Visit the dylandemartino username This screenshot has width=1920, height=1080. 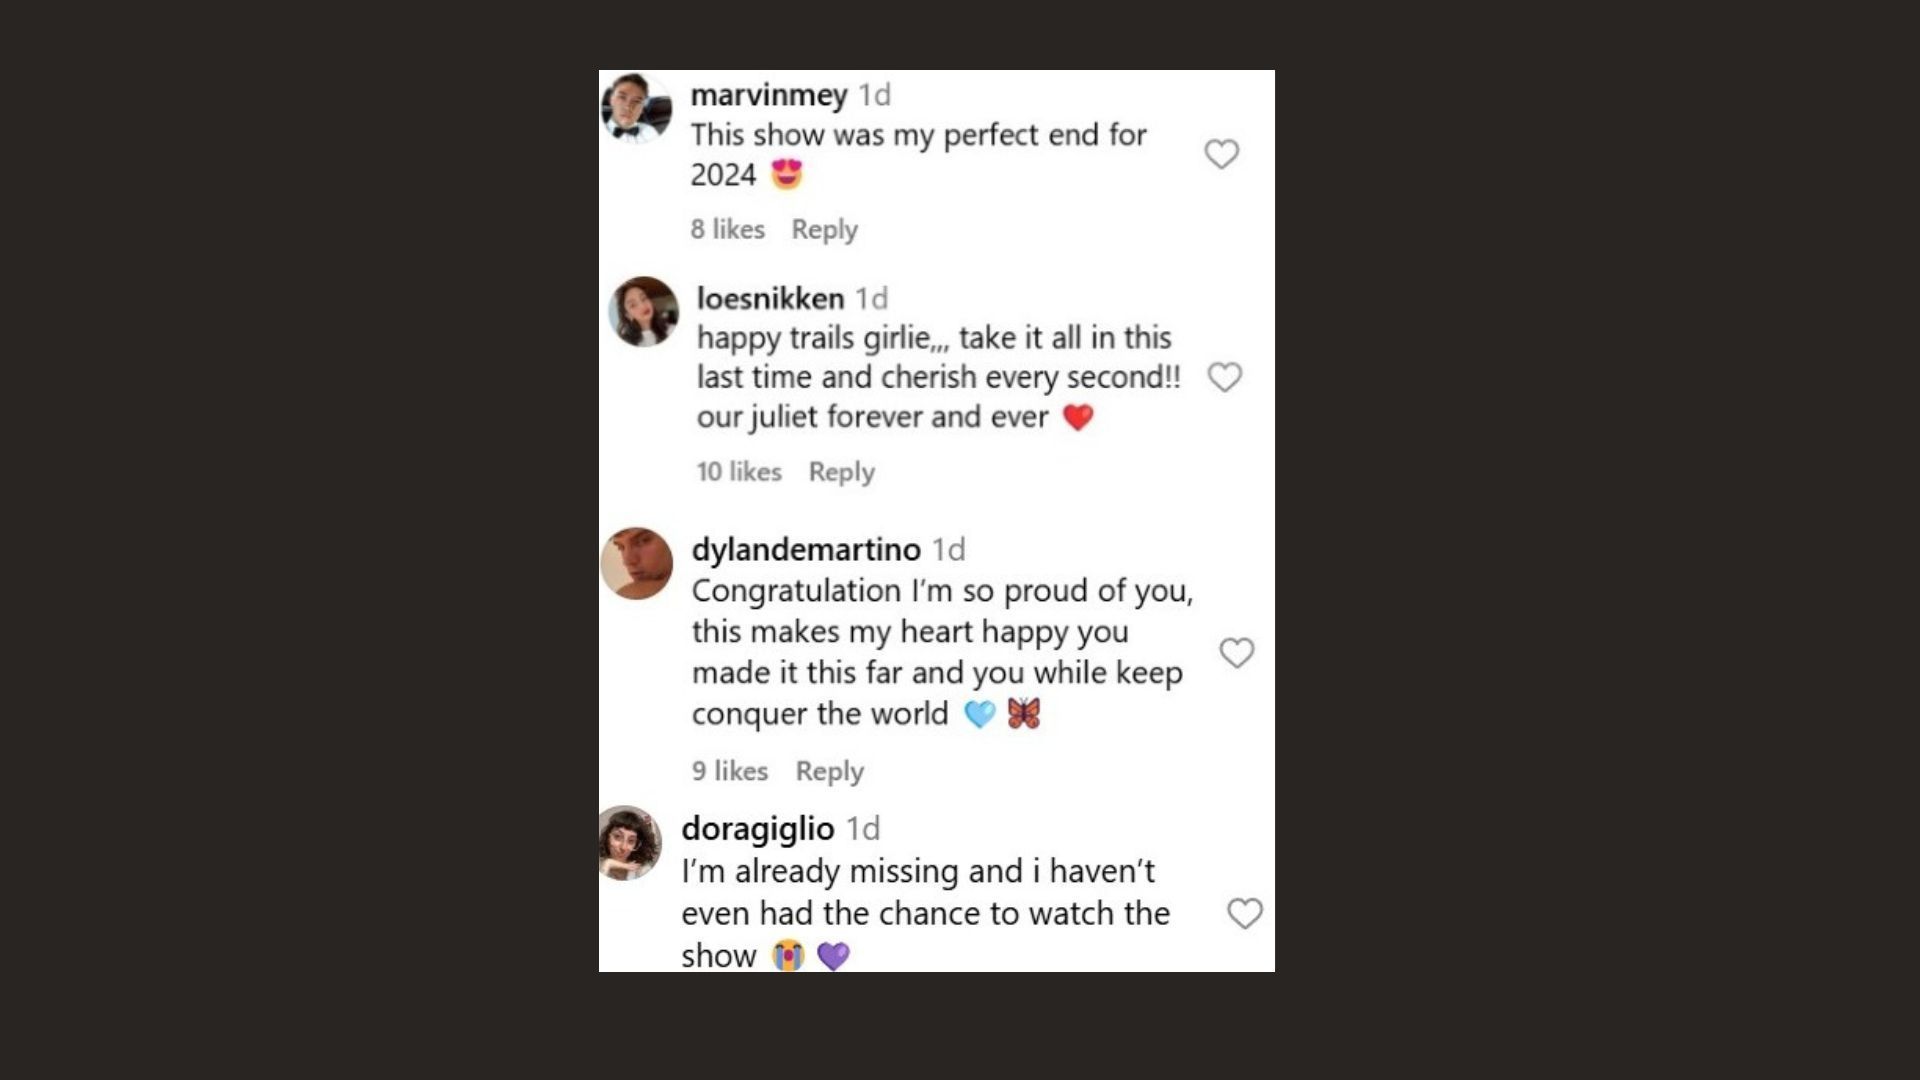click(806, 549)
